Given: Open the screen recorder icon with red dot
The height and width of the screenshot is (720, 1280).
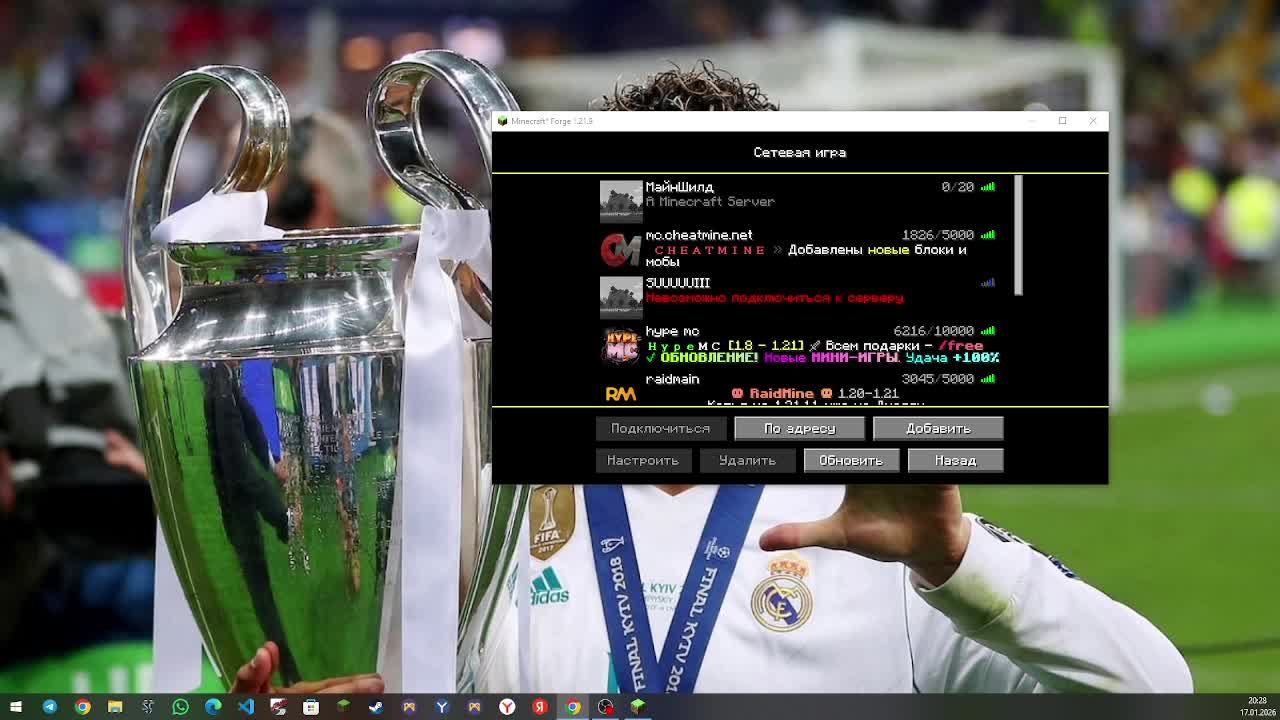Looking at the screenshot, I should click(605, 707).
